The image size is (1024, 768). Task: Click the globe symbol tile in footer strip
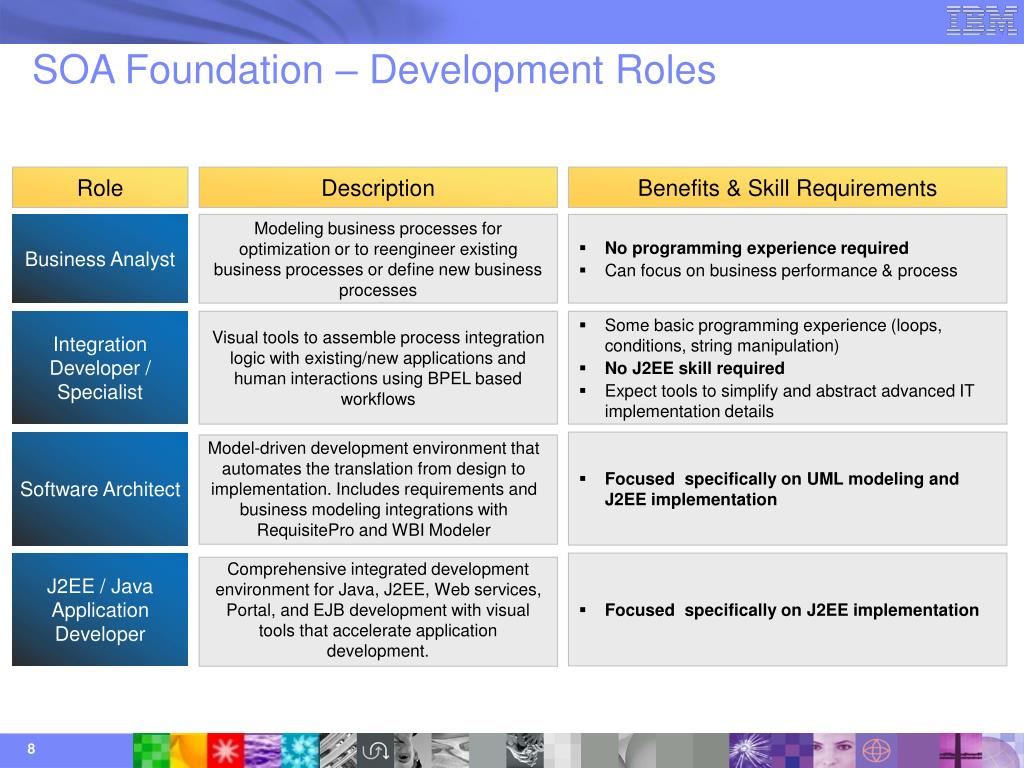[x=876, y=750]
